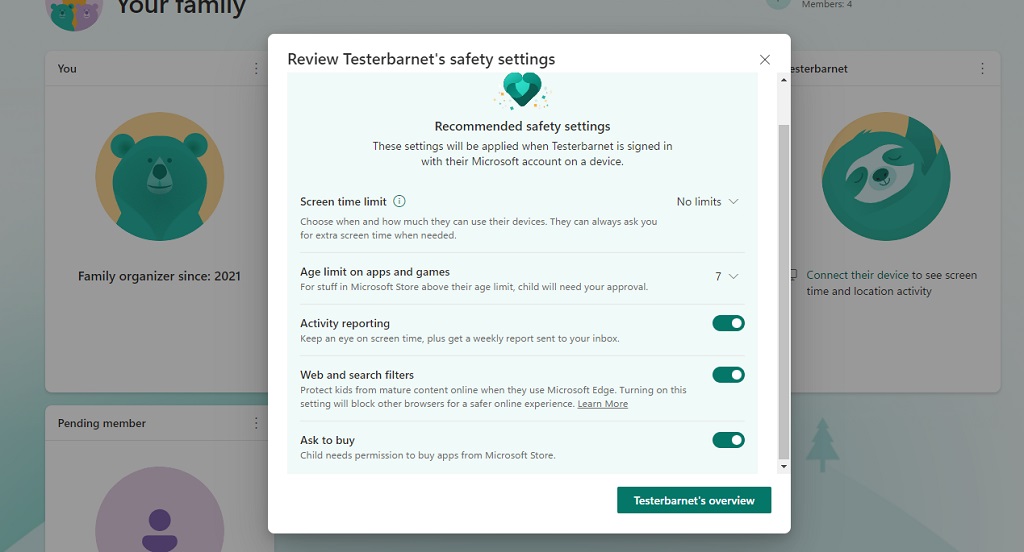The height and width of the screenshot is (552, 1024).
Task: Turn off Ask to buy toggle
Action: click(728, 440)
